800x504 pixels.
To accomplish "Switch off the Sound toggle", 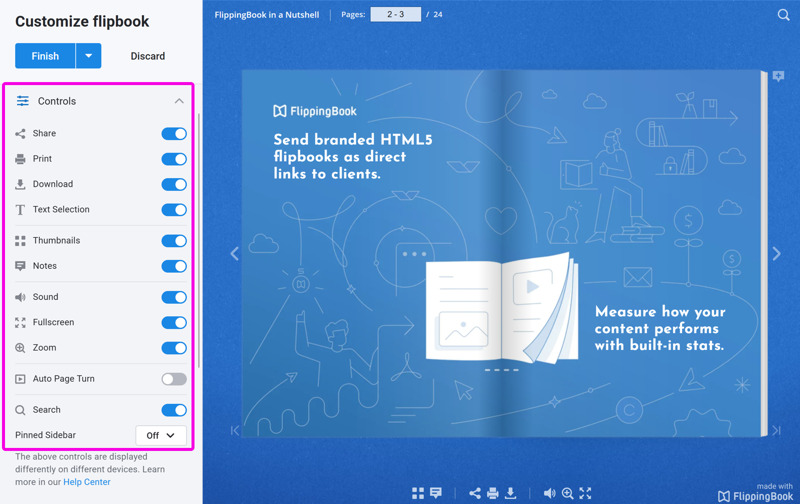I will click(x=174, y=297).
